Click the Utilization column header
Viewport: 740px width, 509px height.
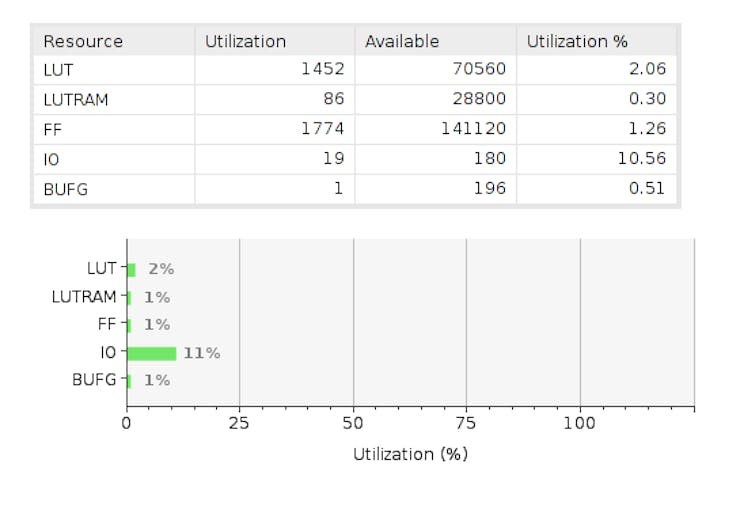click(x=245, y=41)
